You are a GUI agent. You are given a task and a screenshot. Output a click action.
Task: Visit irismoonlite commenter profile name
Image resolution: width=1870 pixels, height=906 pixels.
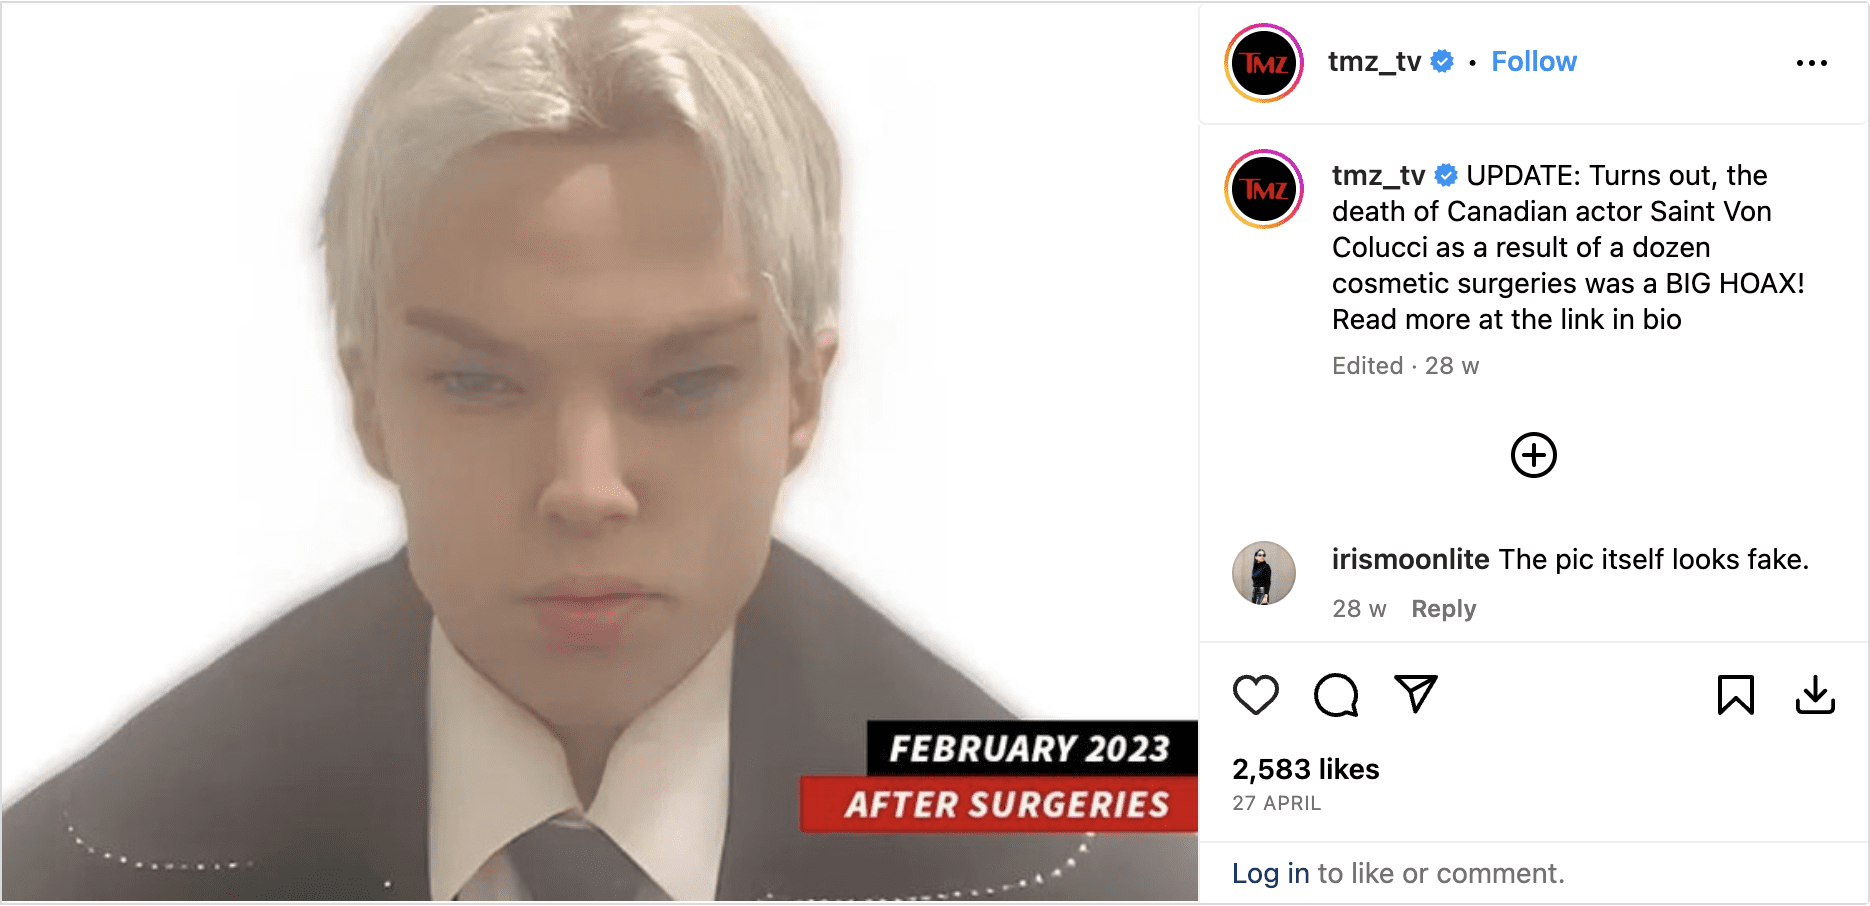click(x=1410, y=559)
